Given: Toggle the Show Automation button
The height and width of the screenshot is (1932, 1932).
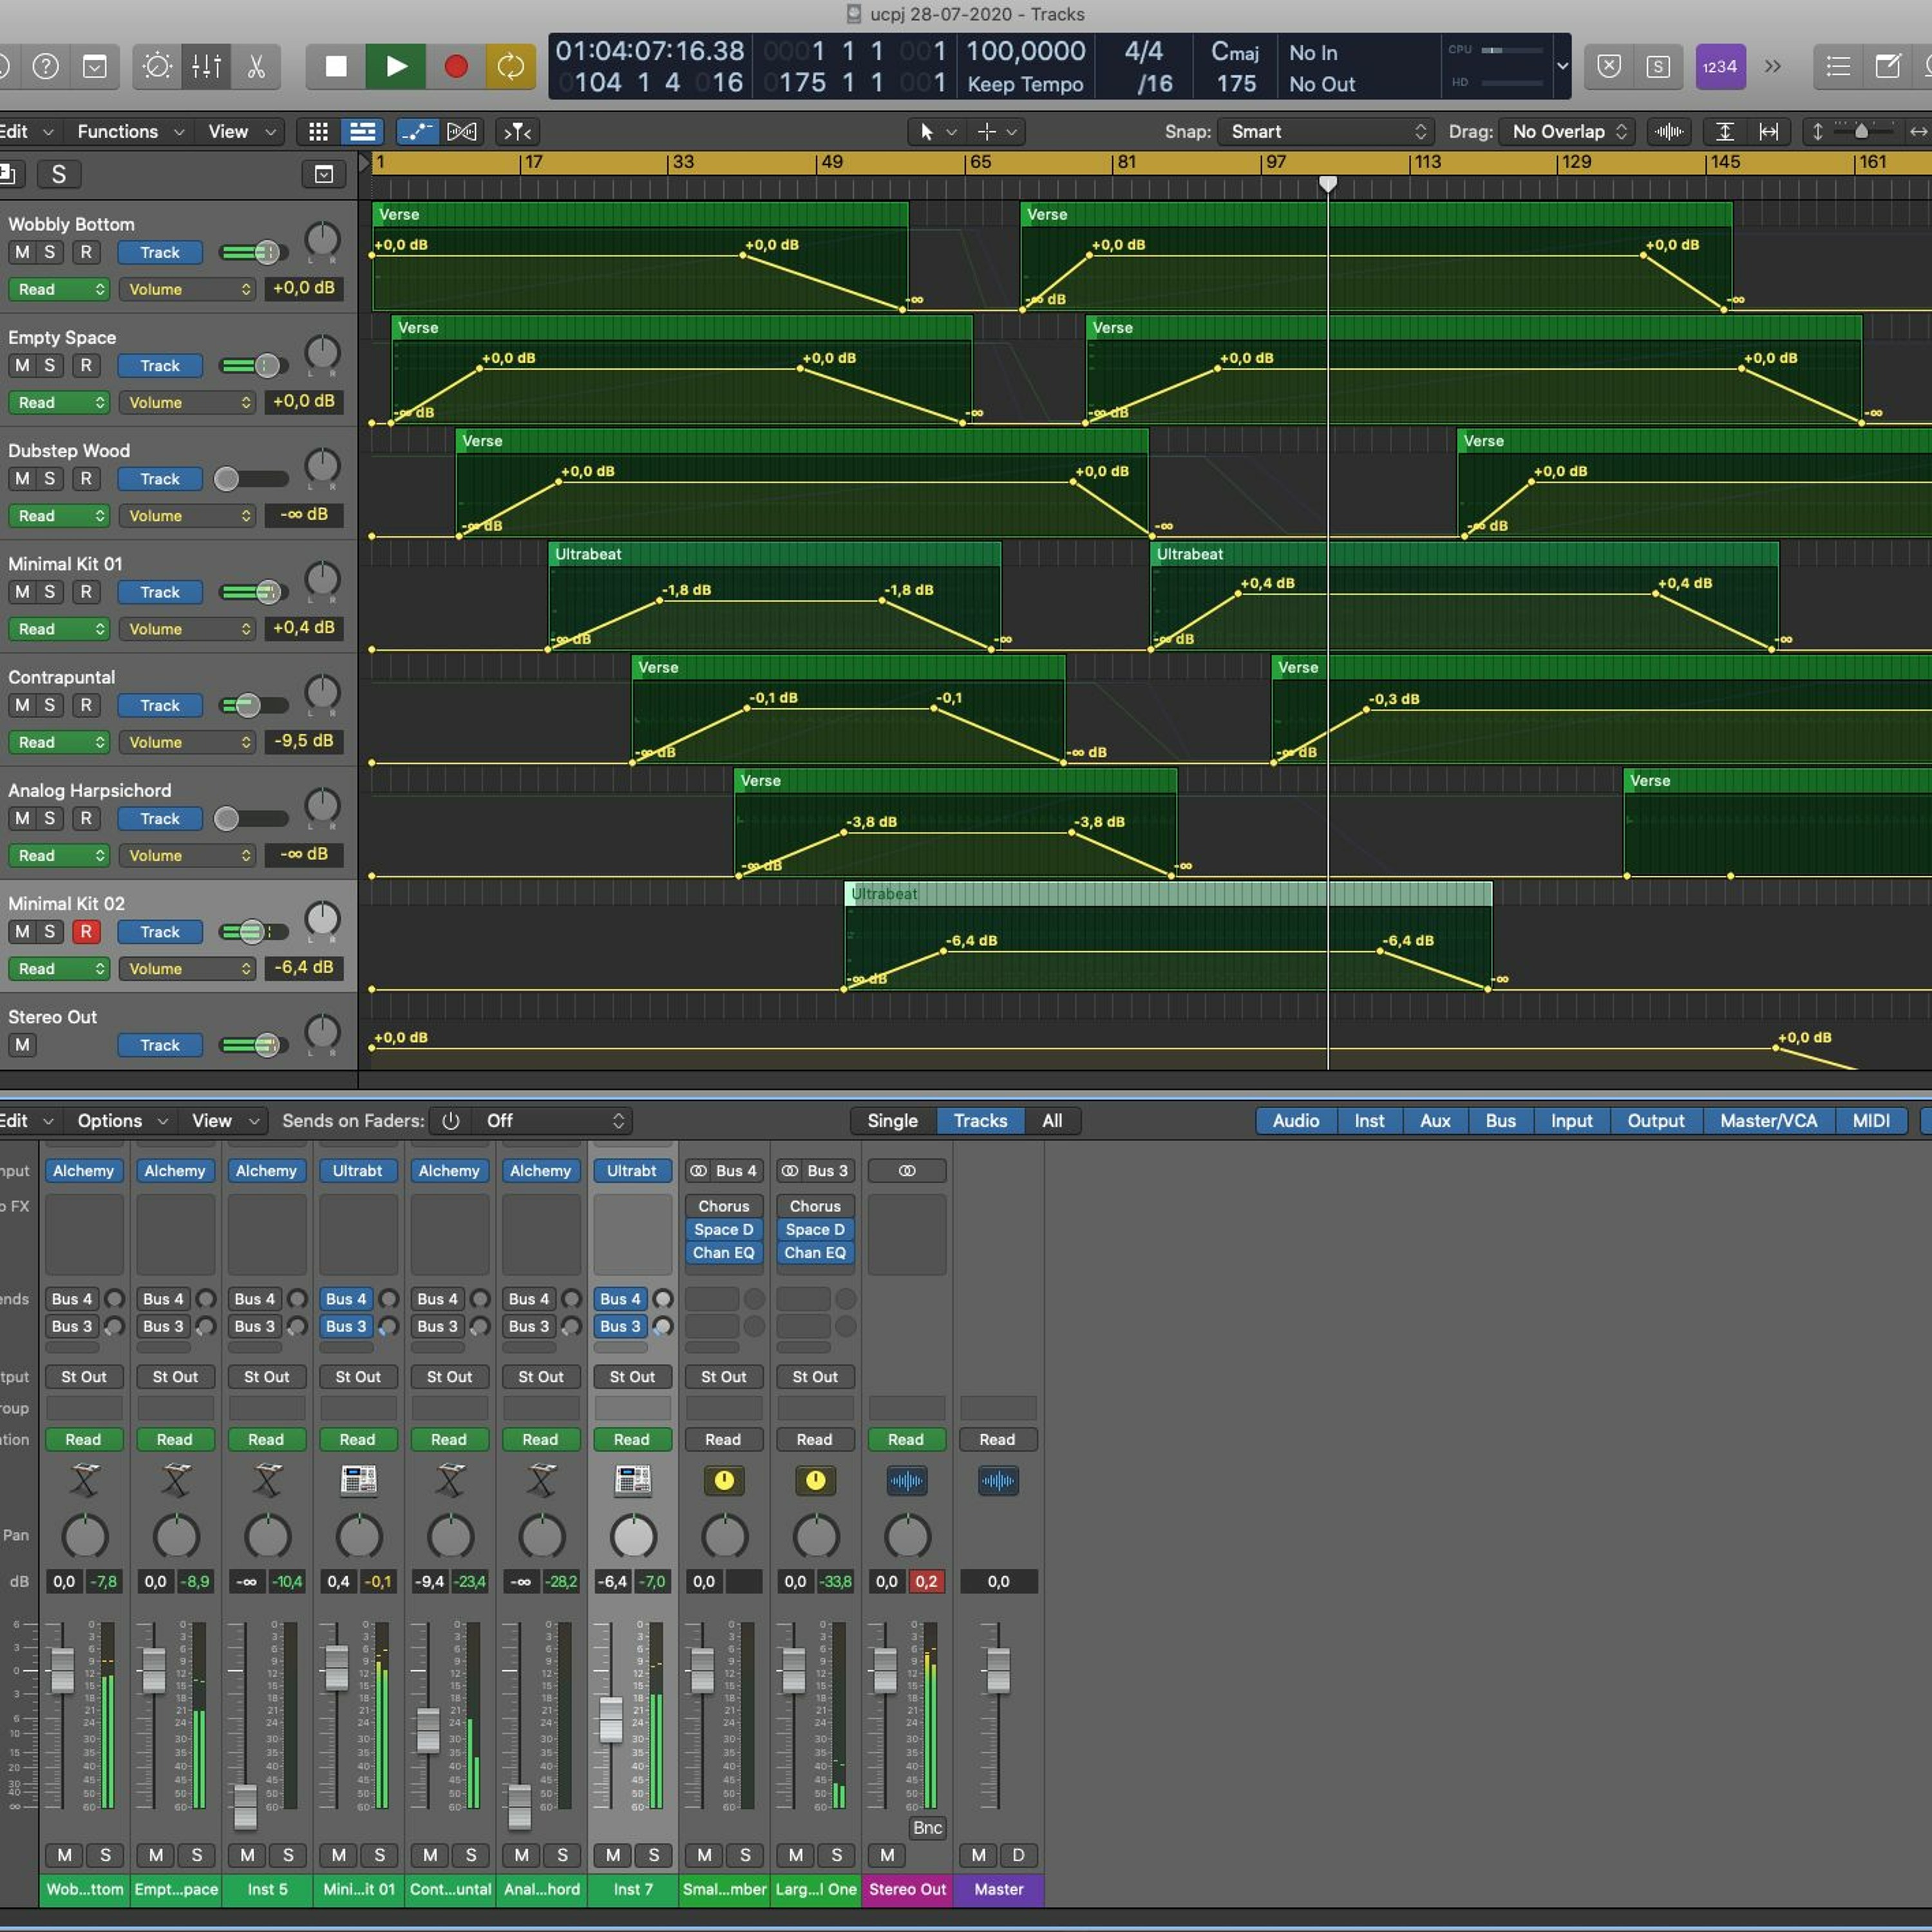Looking at the screenshot, I should click(417, 131).
